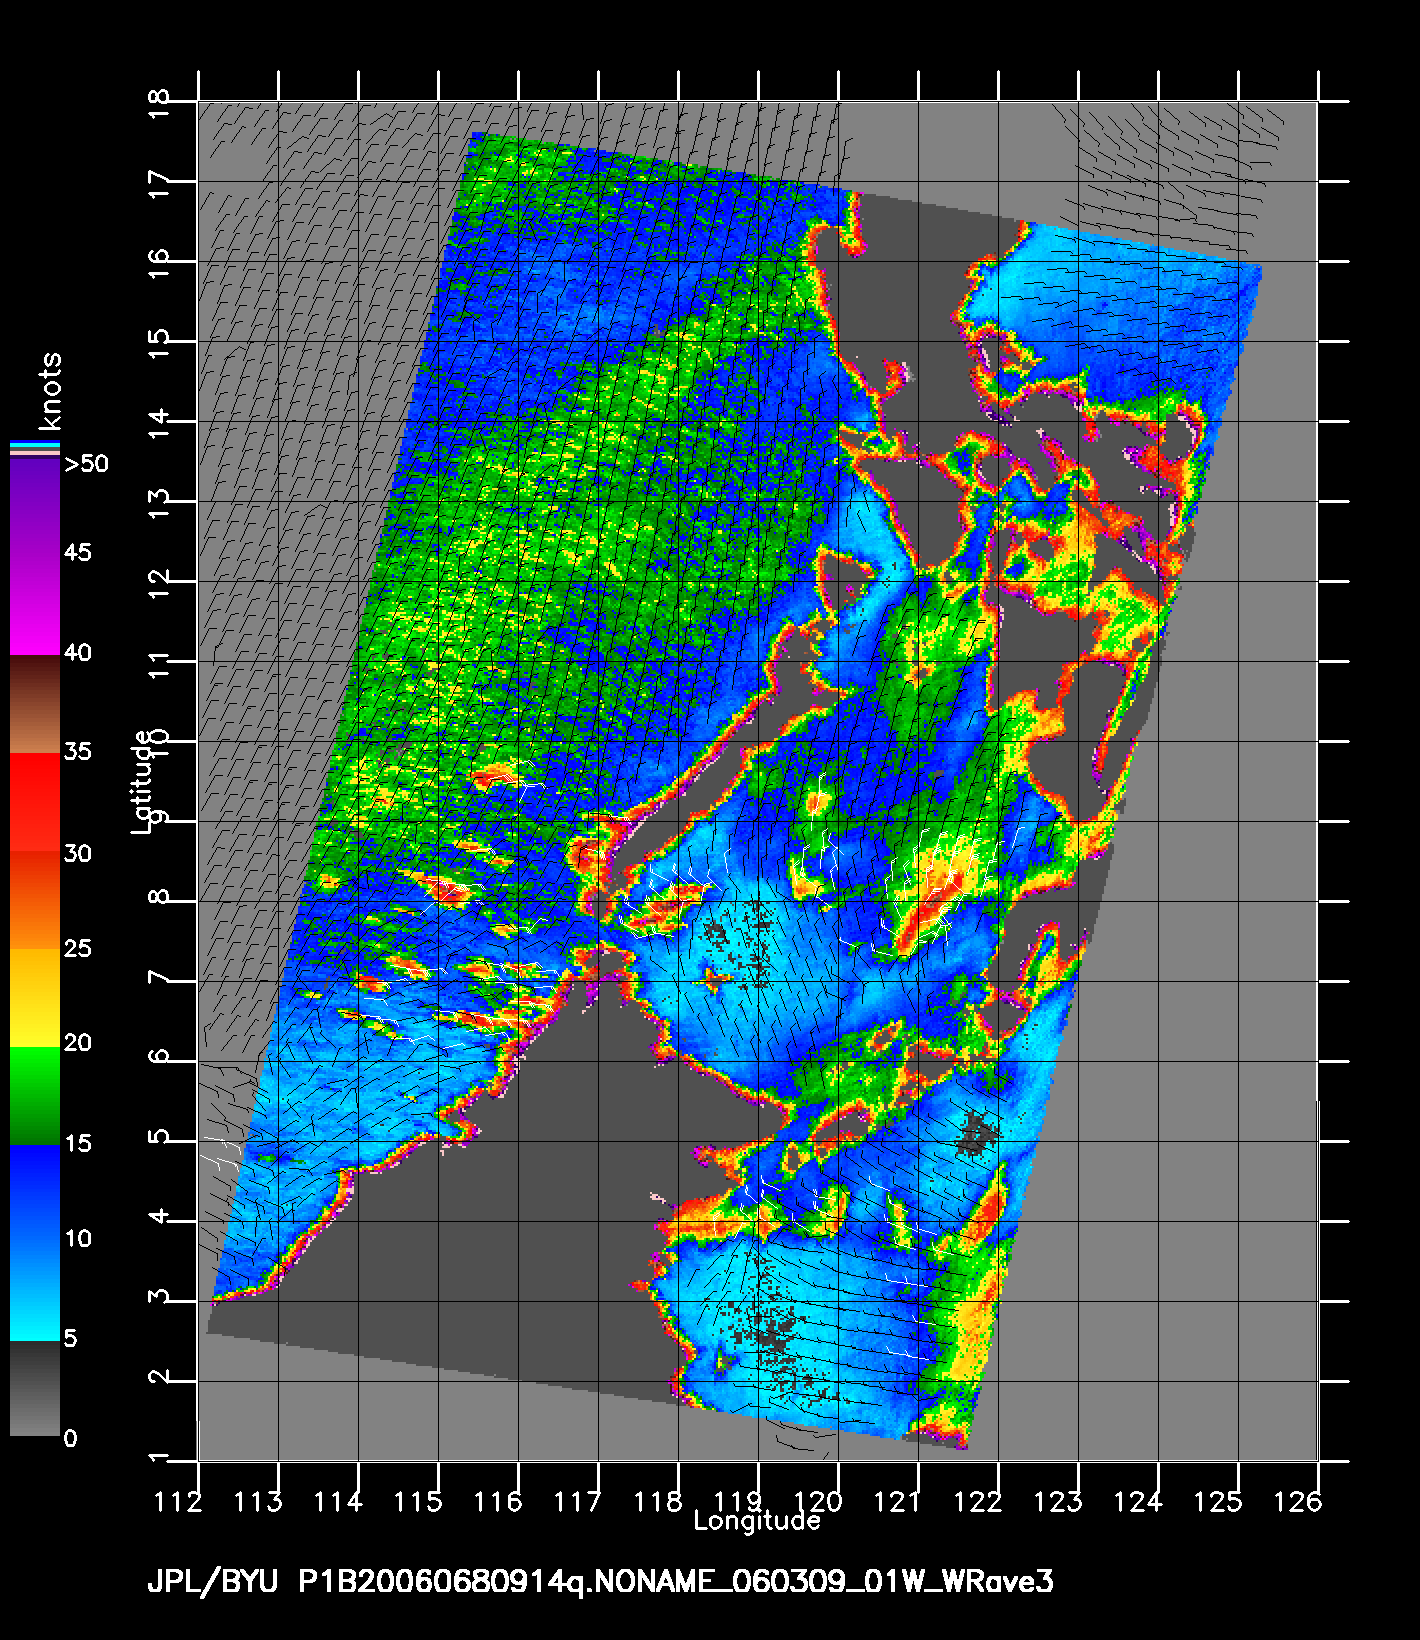Select the orange 25–30 knots color band
Screen dimensions: 1420x1640
pos(34,900)
